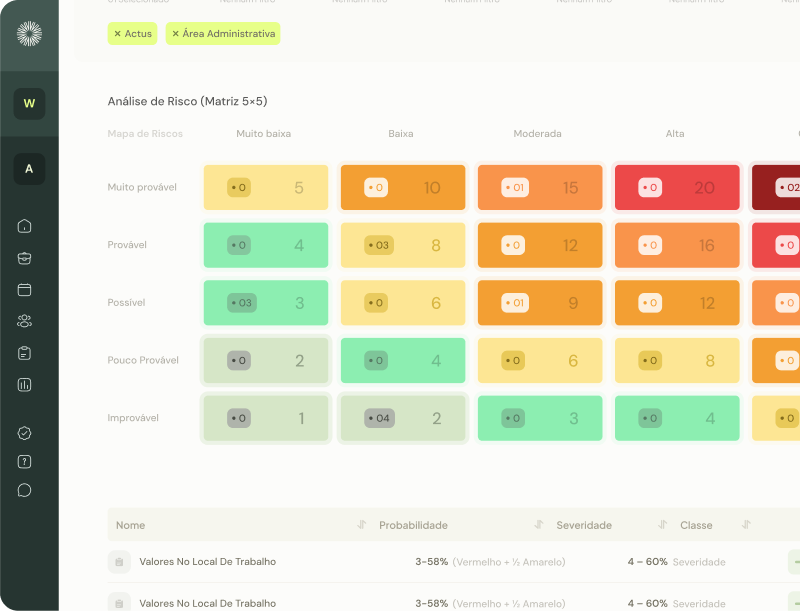Select the dark red Muito provável cell with 02
The height and width of the screenshot is (611, 800).
pos(776,188)
